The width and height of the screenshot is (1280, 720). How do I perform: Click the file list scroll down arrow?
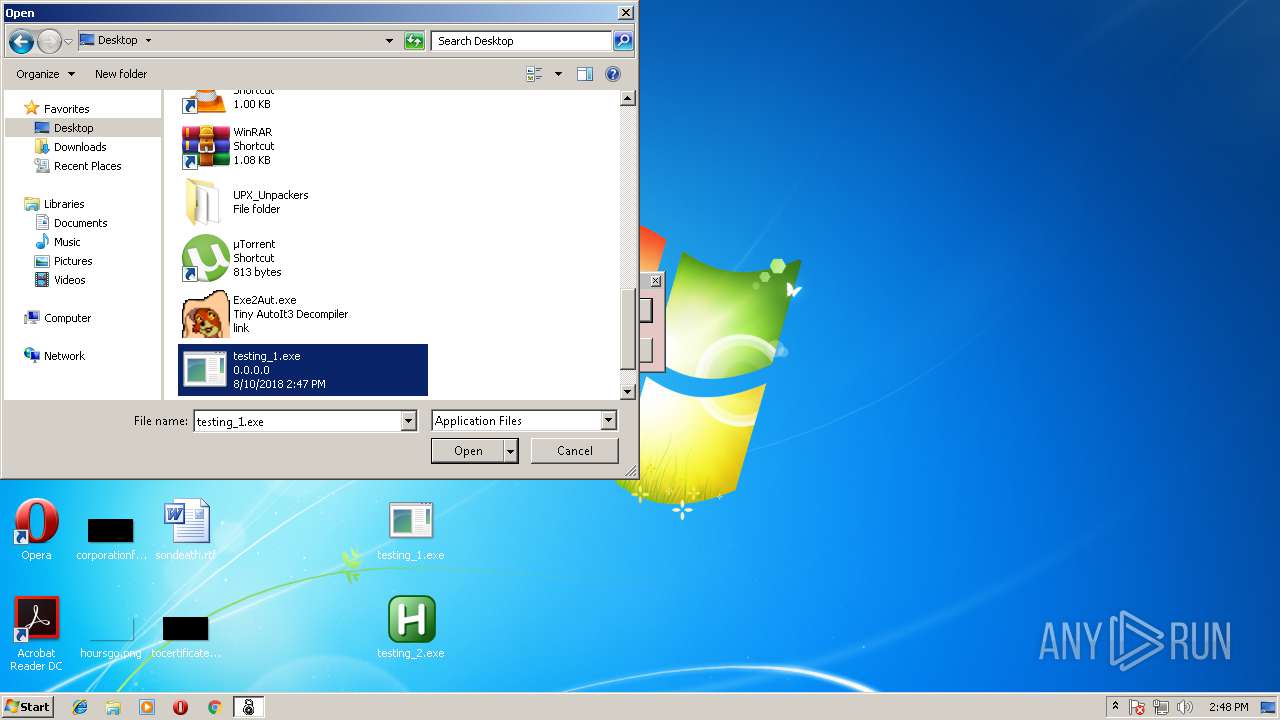tap(628, 393)
